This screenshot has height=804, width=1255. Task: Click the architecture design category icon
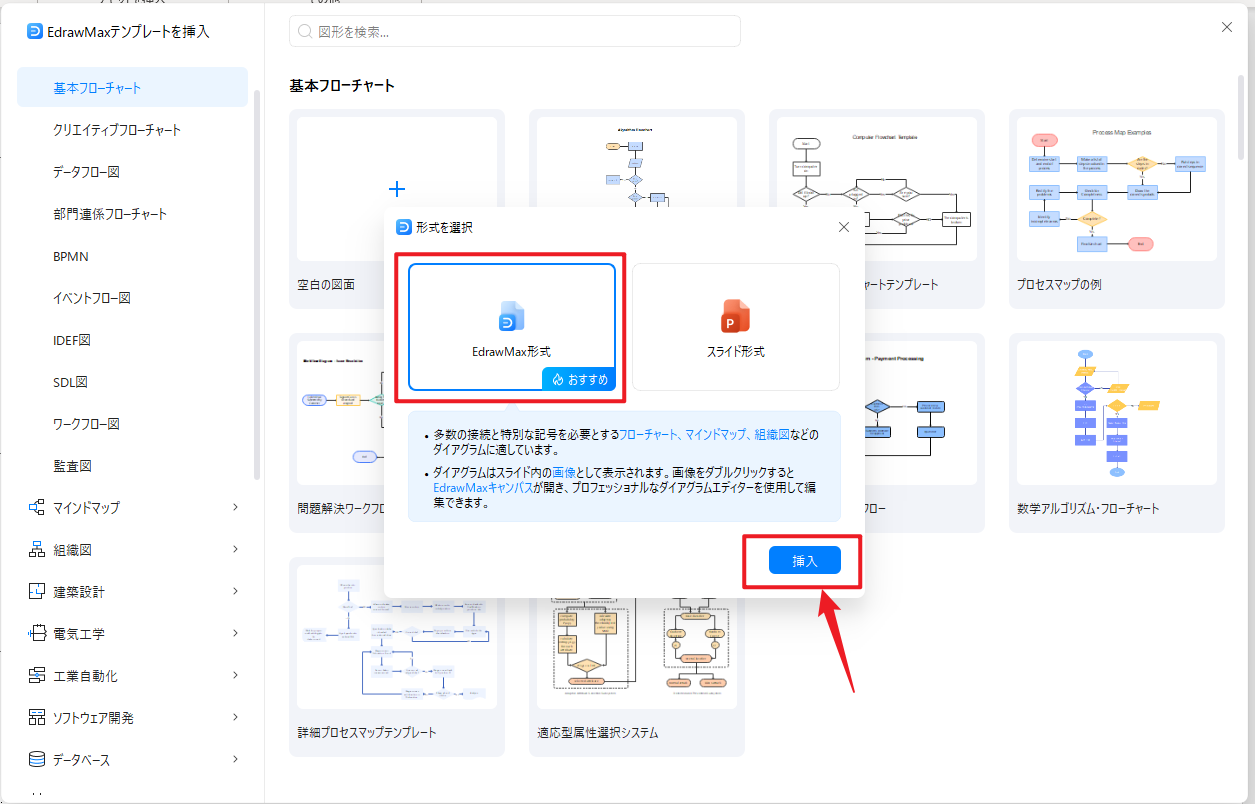coord(37,591)
